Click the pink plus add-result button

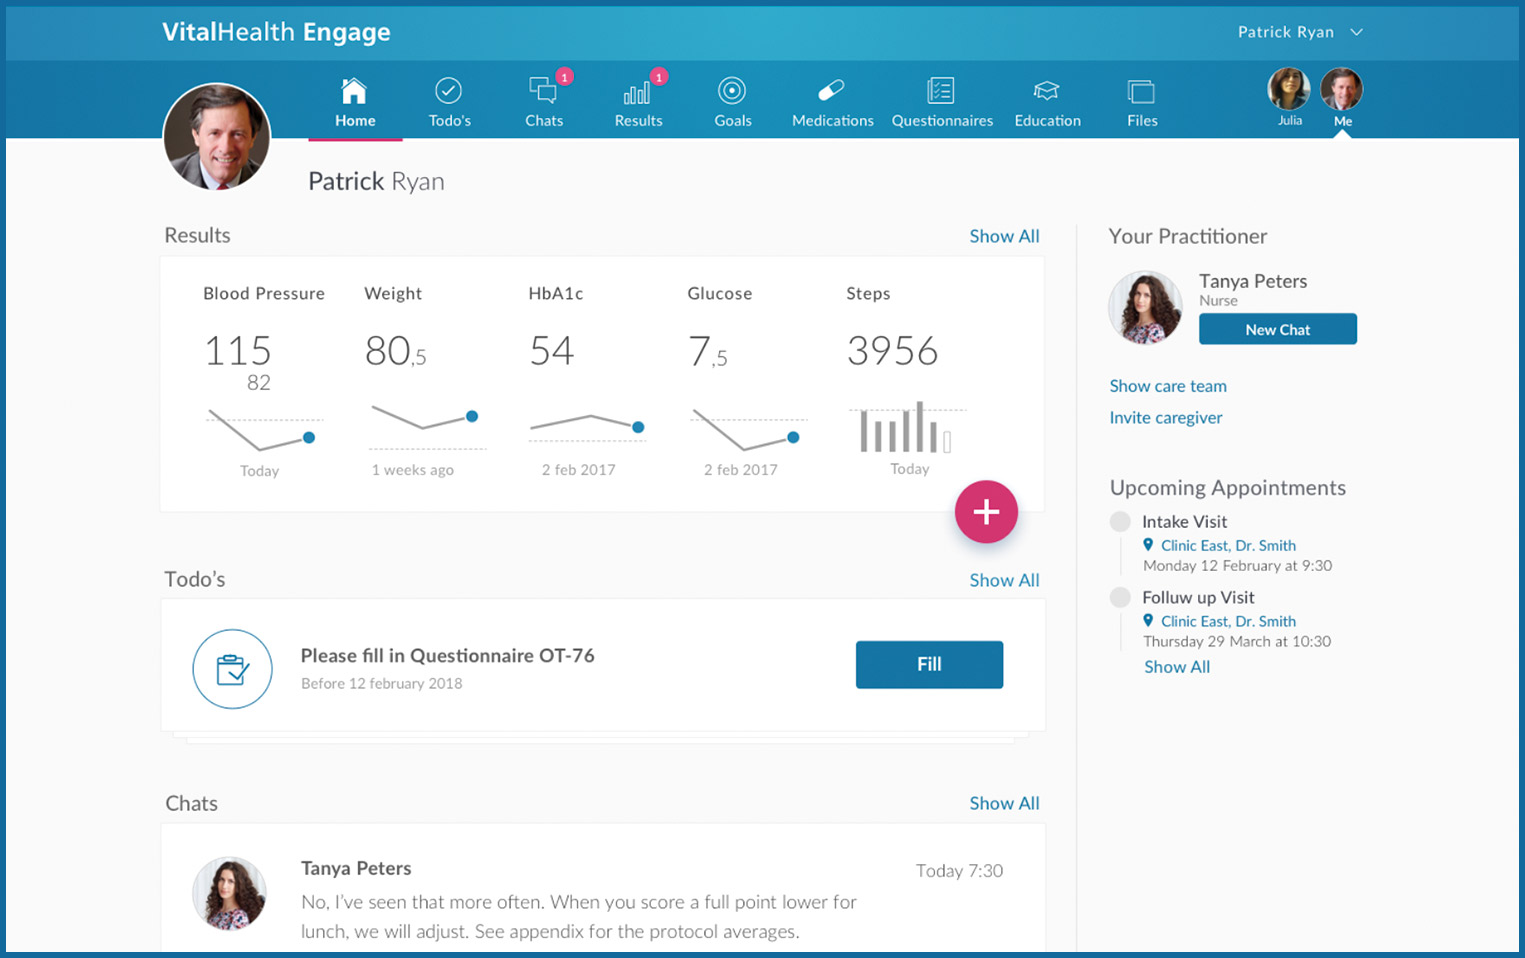pos(986,512)
